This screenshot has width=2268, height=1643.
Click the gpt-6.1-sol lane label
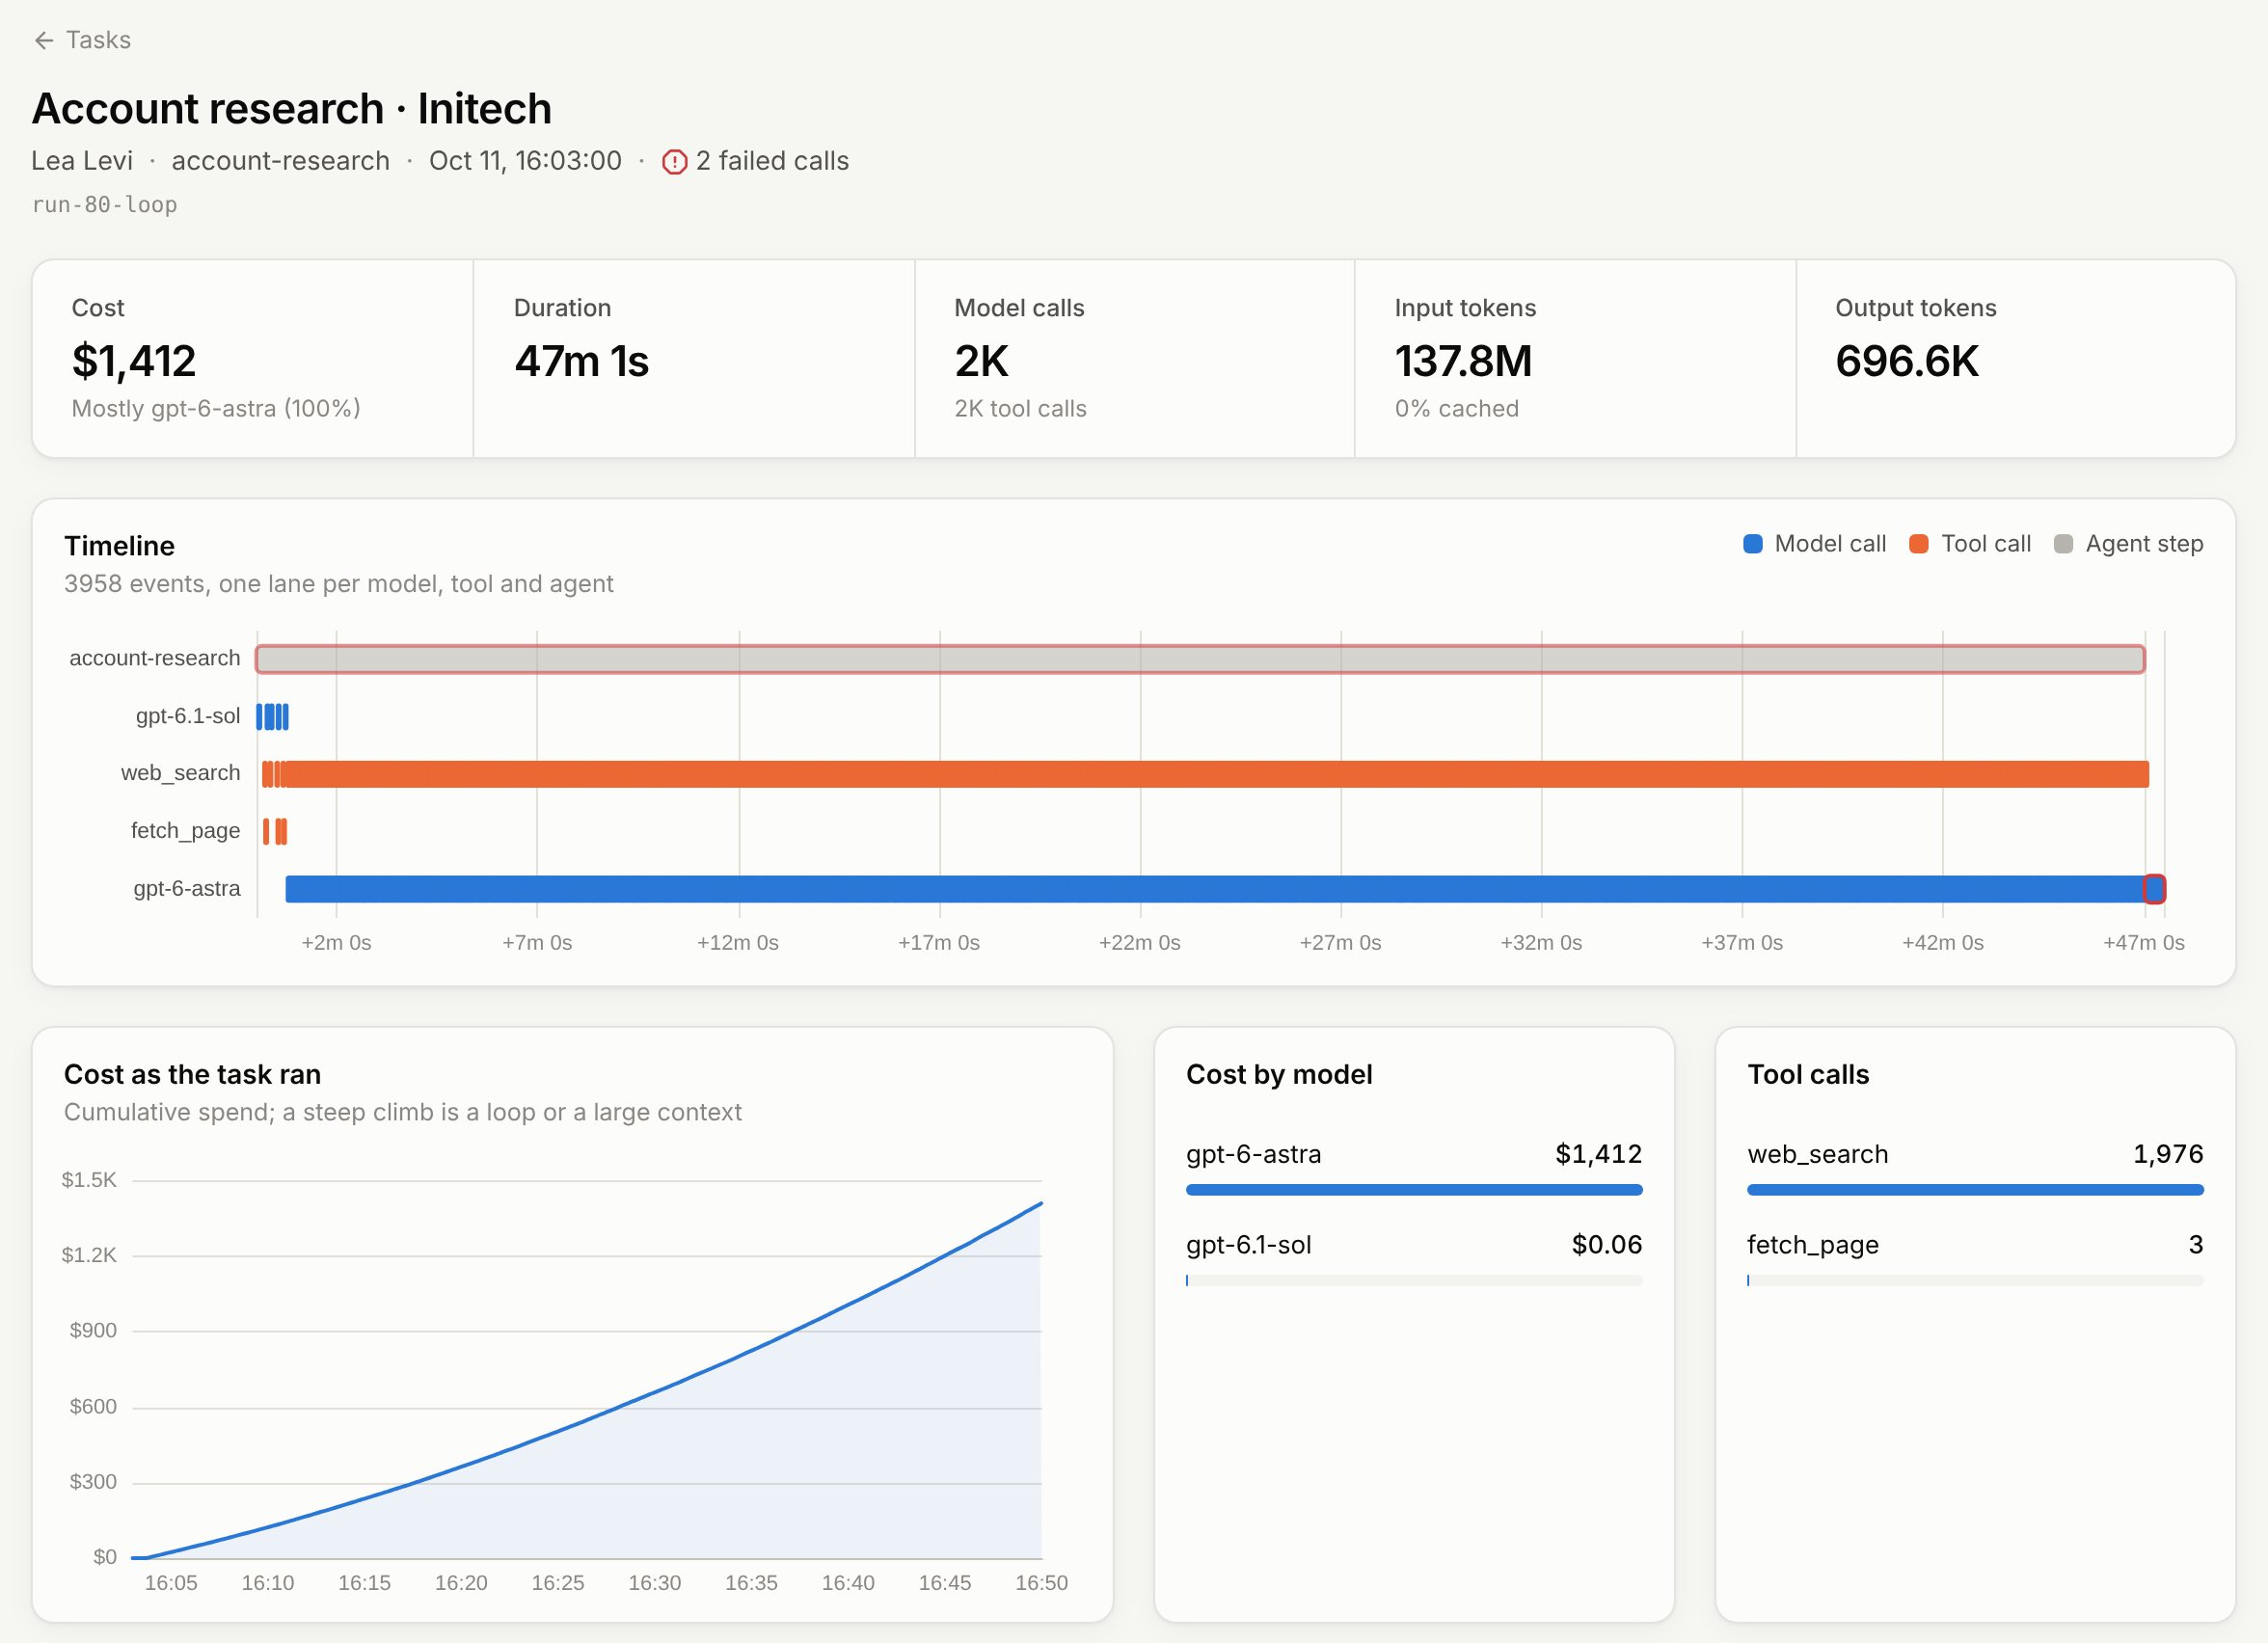click(188, 716)
